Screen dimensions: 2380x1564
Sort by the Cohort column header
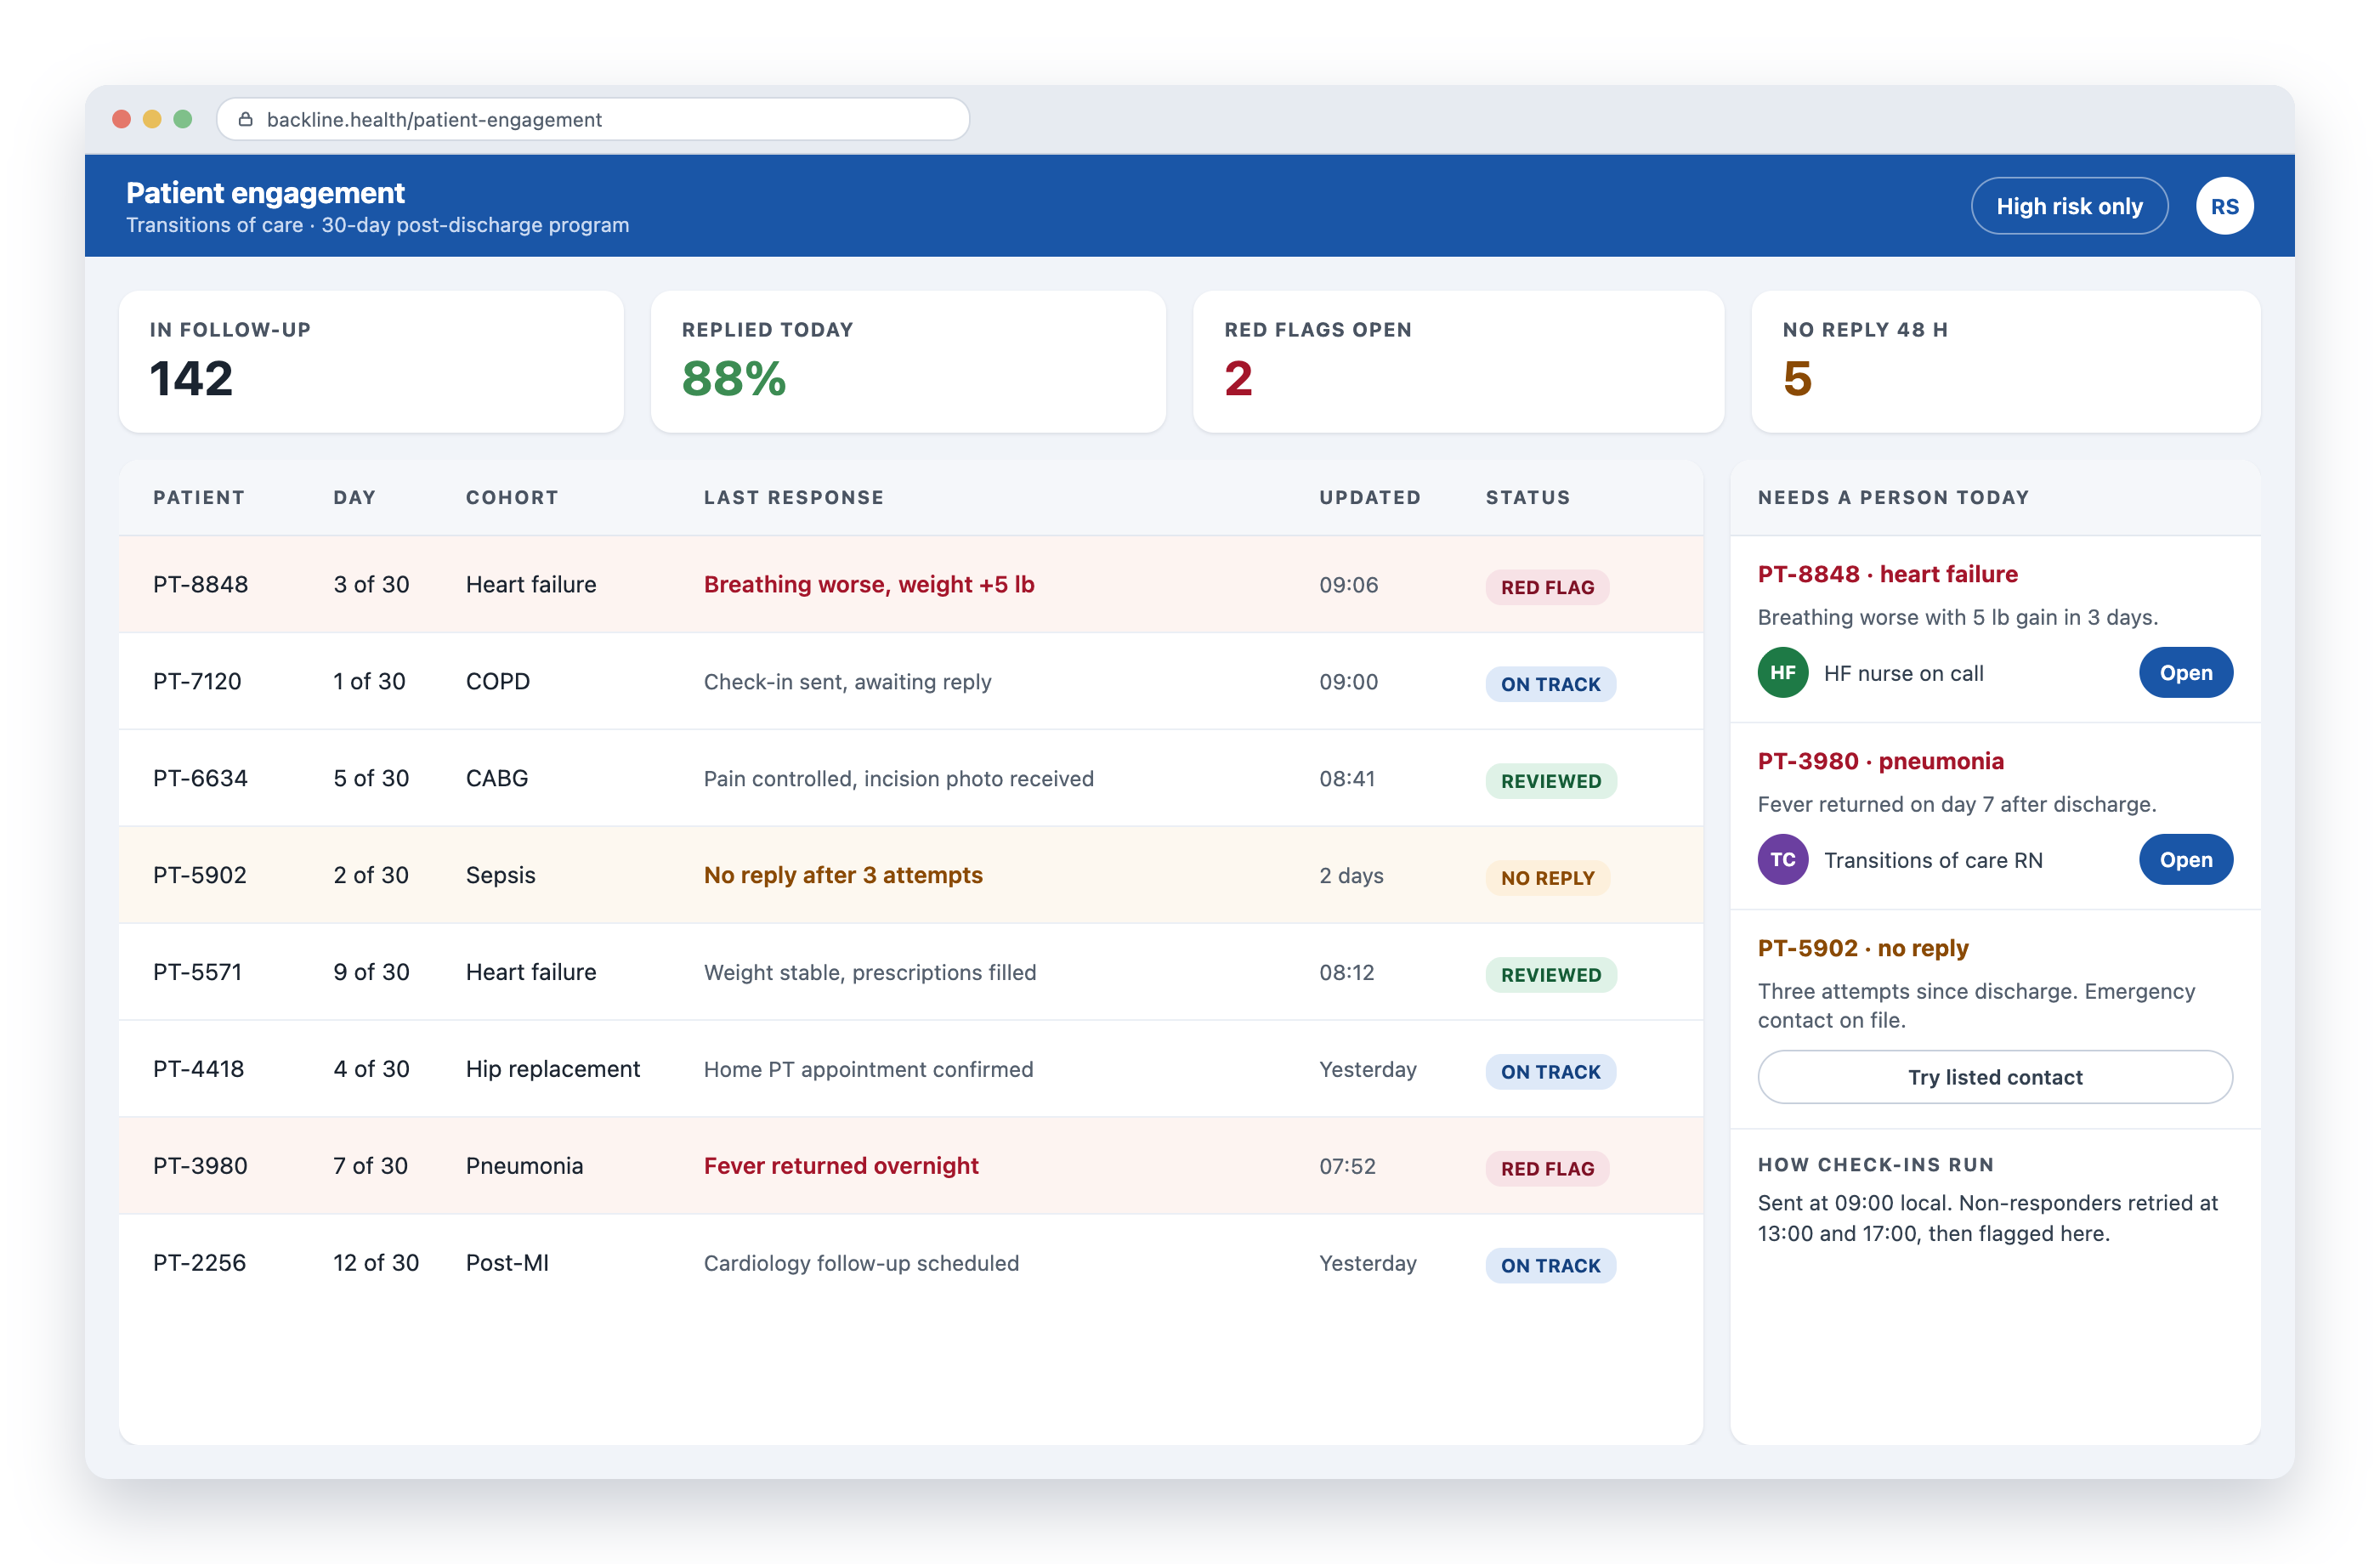click(512, 497)
